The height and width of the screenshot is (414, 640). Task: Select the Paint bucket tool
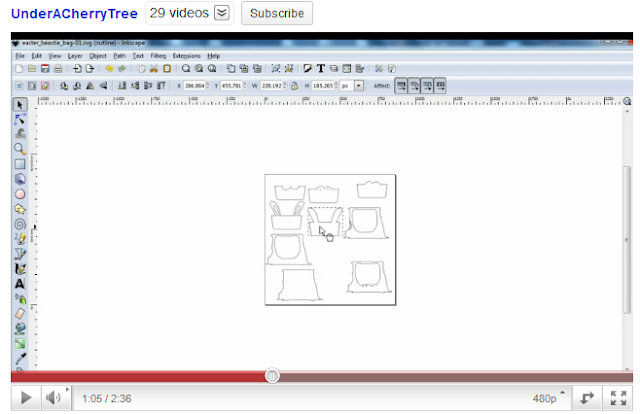pos(20,329)
